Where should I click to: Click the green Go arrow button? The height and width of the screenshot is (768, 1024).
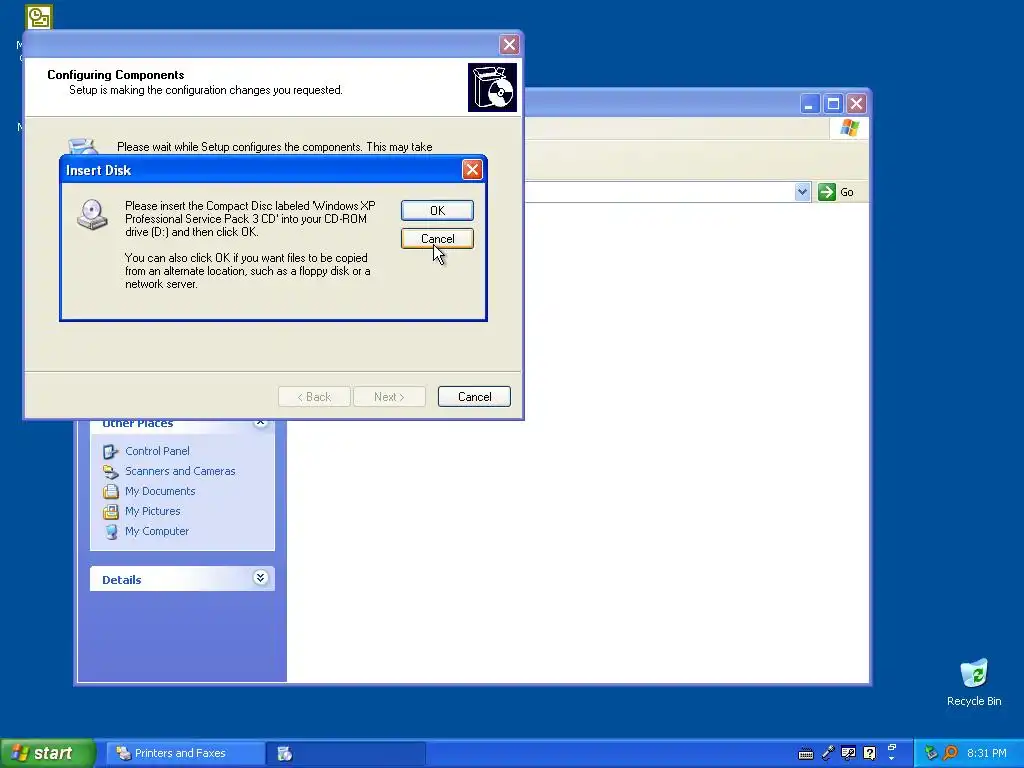pos(827,192)
